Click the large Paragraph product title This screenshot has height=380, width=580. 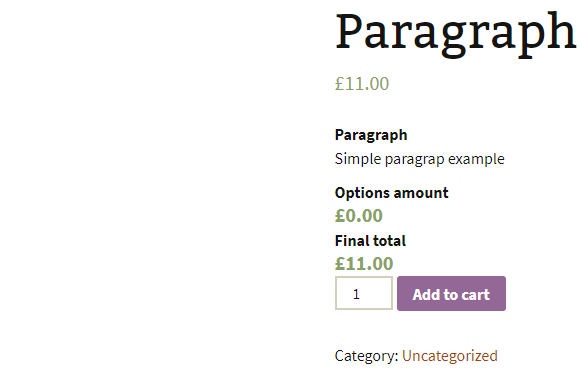pos(455,33)
